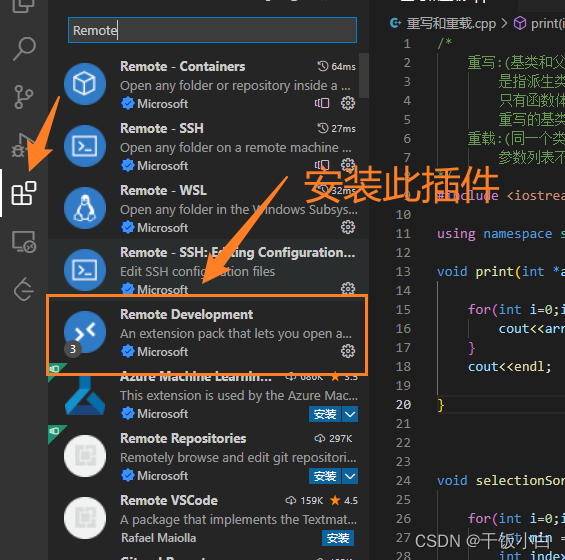Open the Source Control view
This screenshot has height=560, width=565.
[x=24, y=97]
